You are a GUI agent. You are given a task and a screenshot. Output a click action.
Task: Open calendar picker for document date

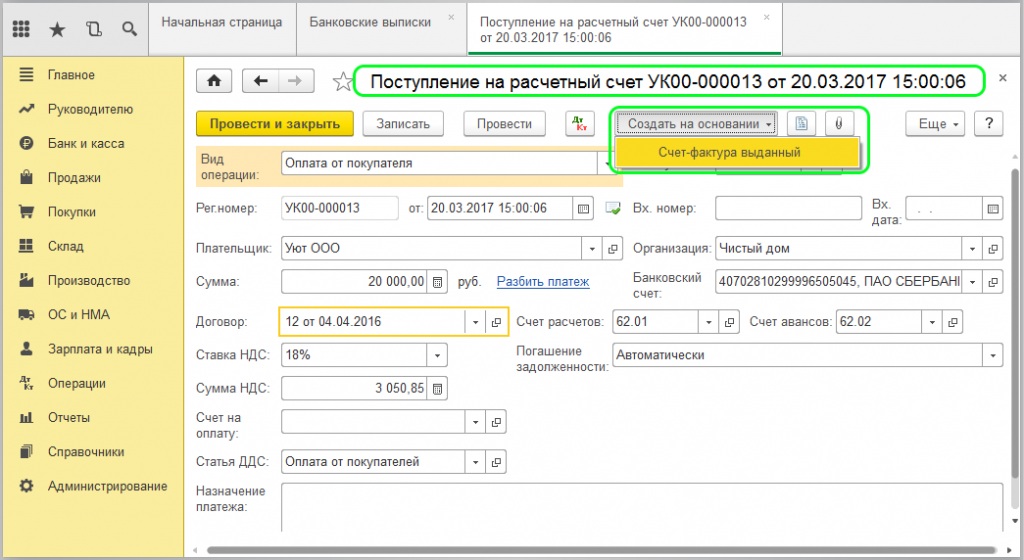click(x=583, y=209)
